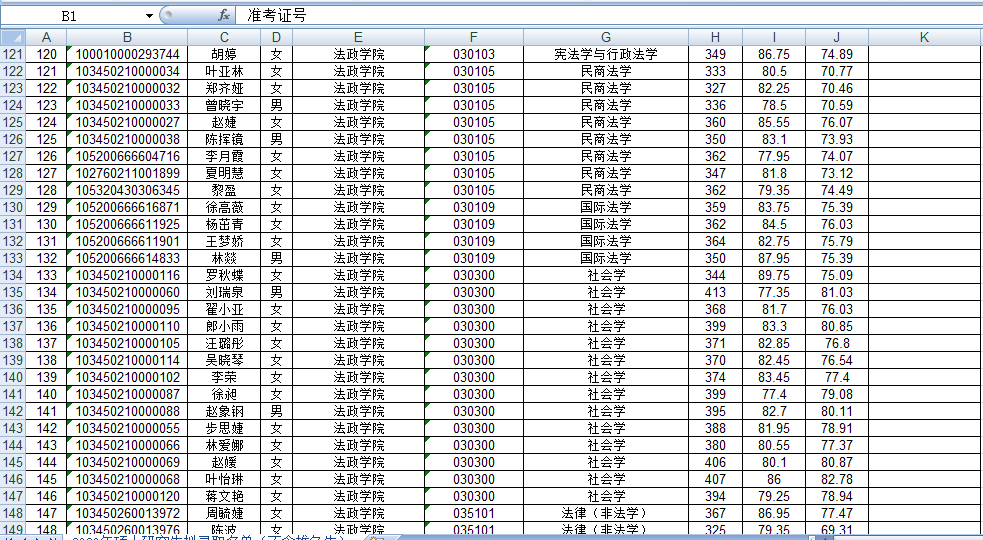Click 国际法学 in 杨茁青's row
This screenshot has height=540, width=983.
coord(606,224)
